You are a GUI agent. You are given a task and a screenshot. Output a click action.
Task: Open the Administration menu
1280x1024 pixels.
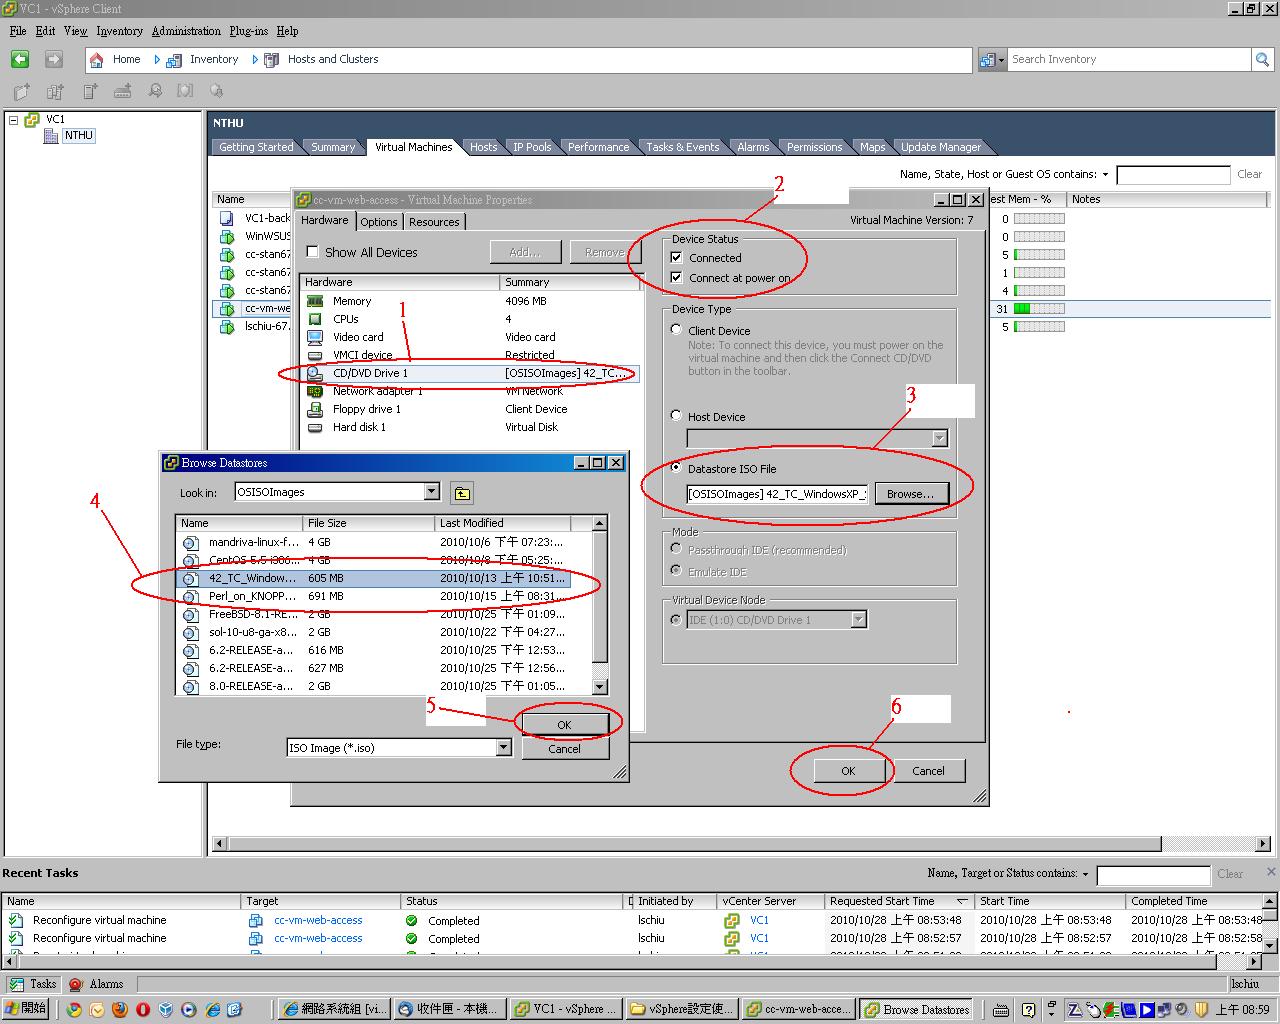[186, 31]
